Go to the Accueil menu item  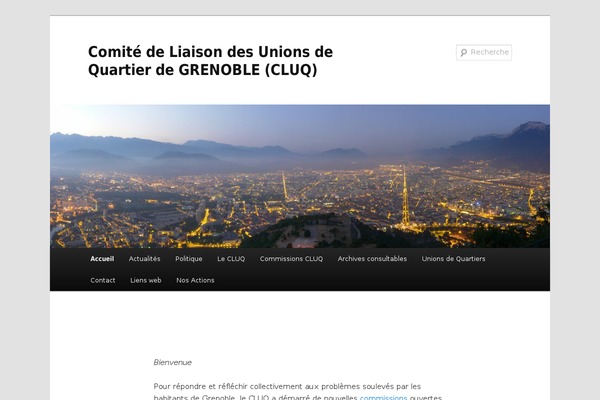(102, 259)
